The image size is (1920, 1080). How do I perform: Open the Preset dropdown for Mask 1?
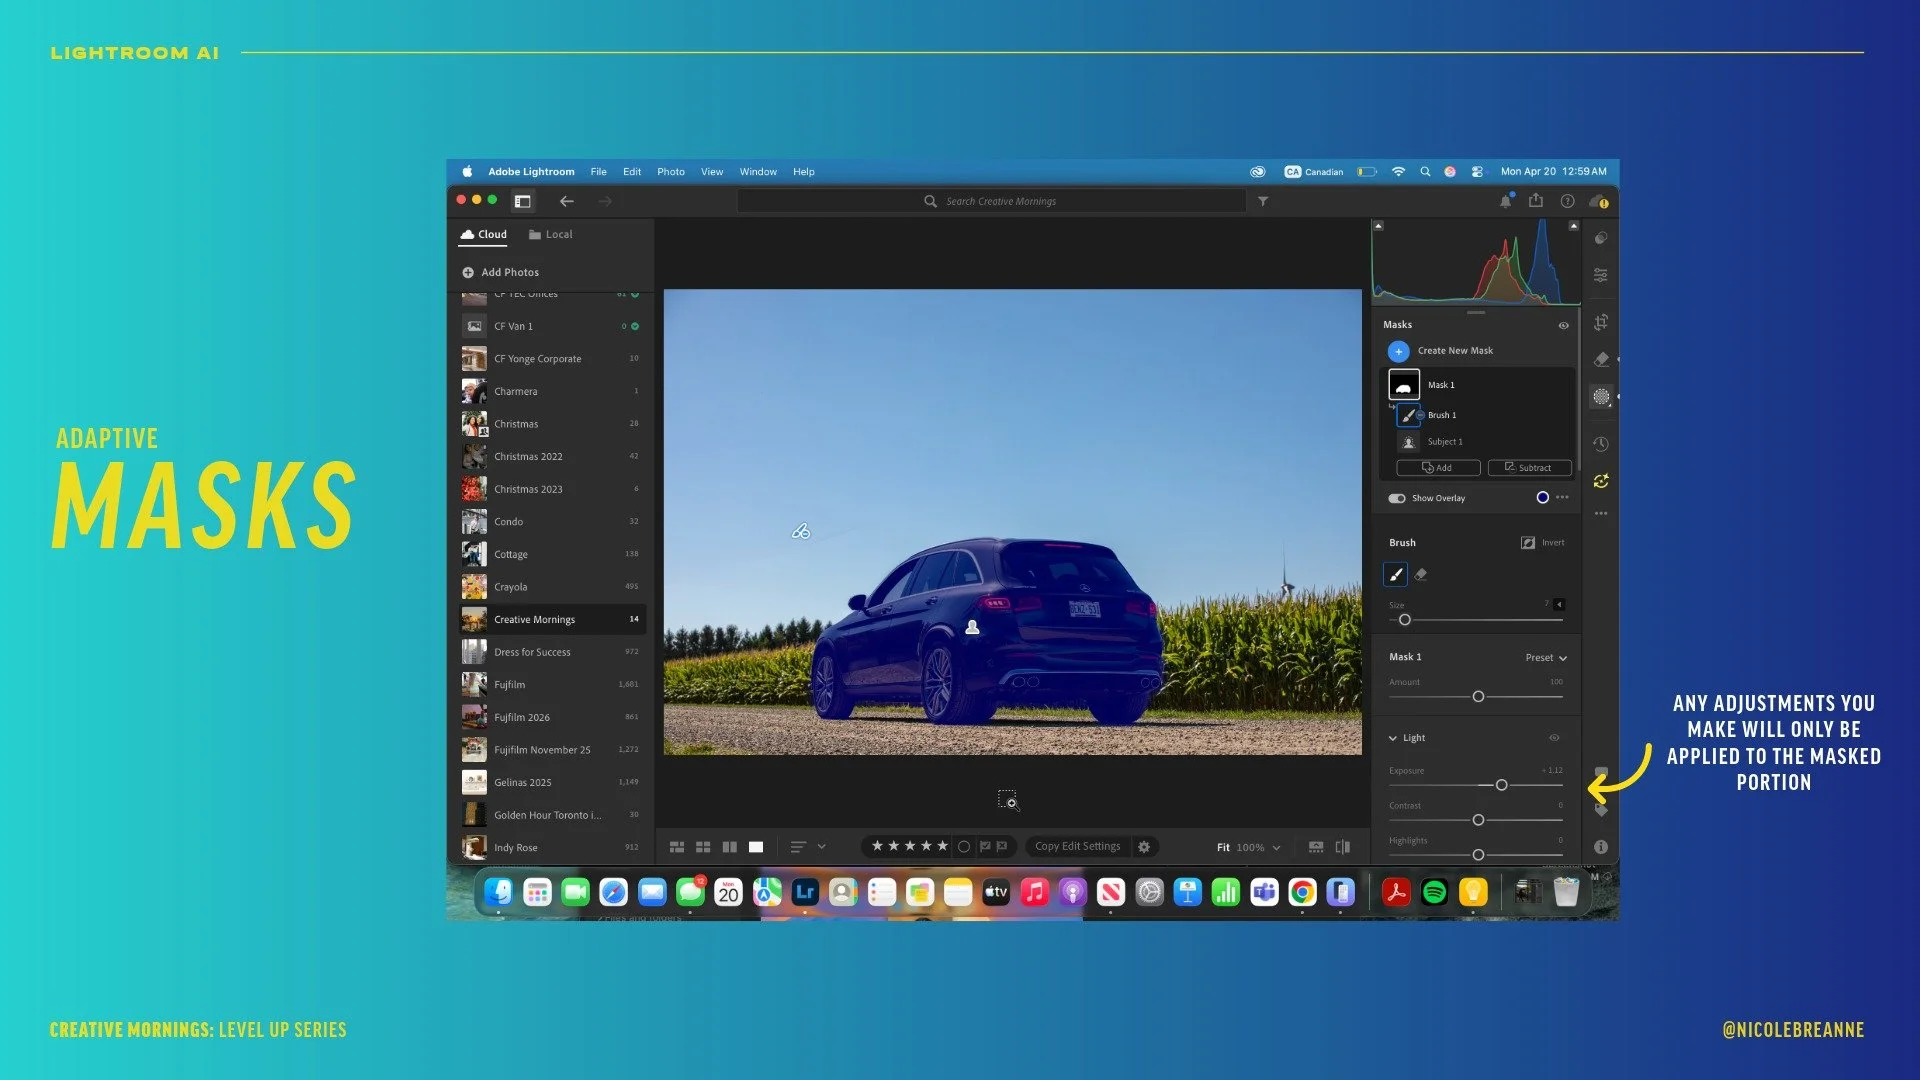click(x=1546, y=658)
